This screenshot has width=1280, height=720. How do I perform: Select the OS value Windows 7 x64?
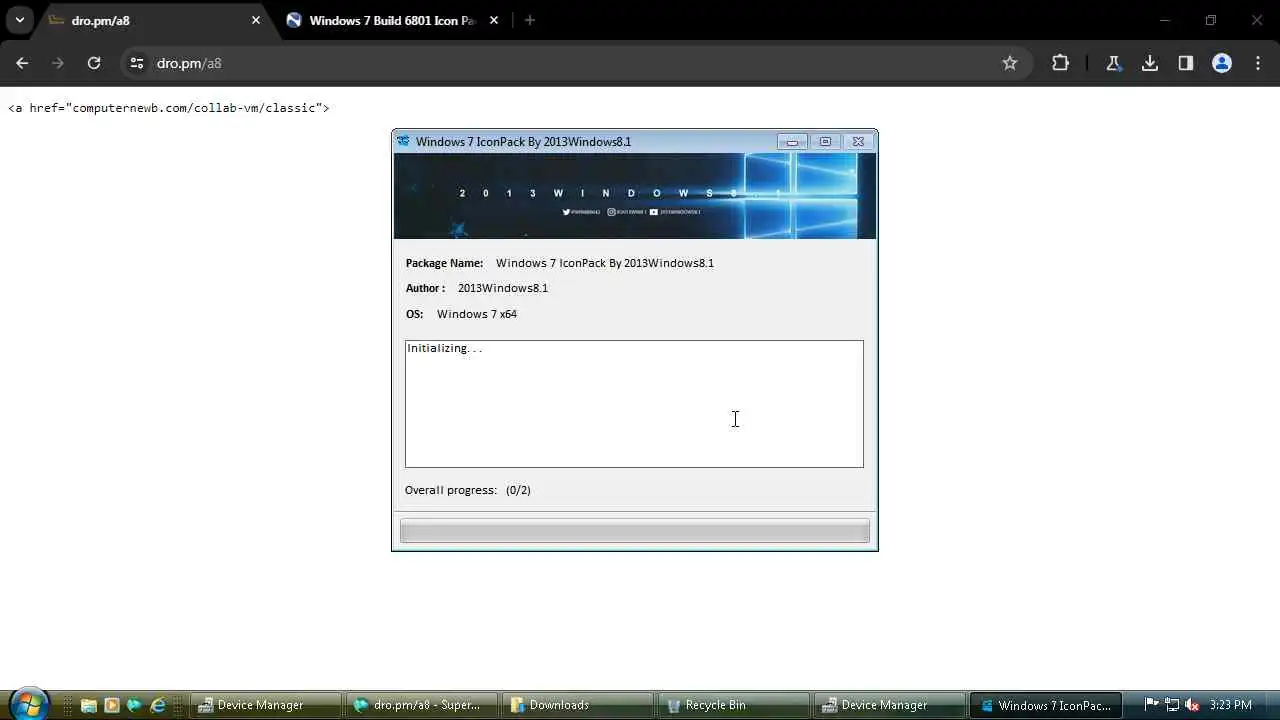pos(477,314)
